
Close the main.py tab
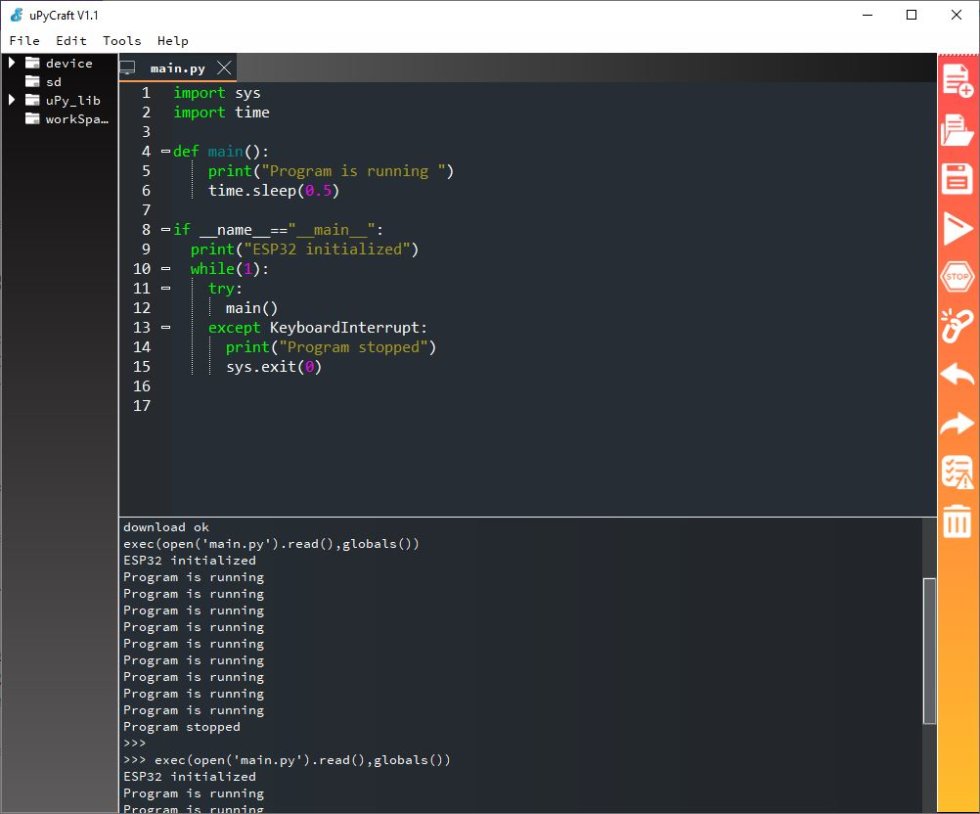(224, 68)
